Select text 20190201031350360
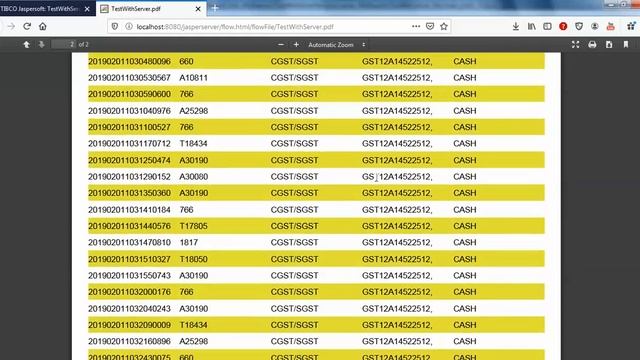The image size is (640, 360). [129, 193]
